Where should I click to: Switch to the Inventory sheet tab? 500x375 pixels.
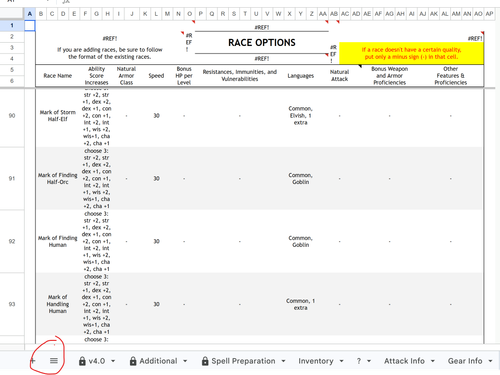pyautogui.click(x=316, y=361)
